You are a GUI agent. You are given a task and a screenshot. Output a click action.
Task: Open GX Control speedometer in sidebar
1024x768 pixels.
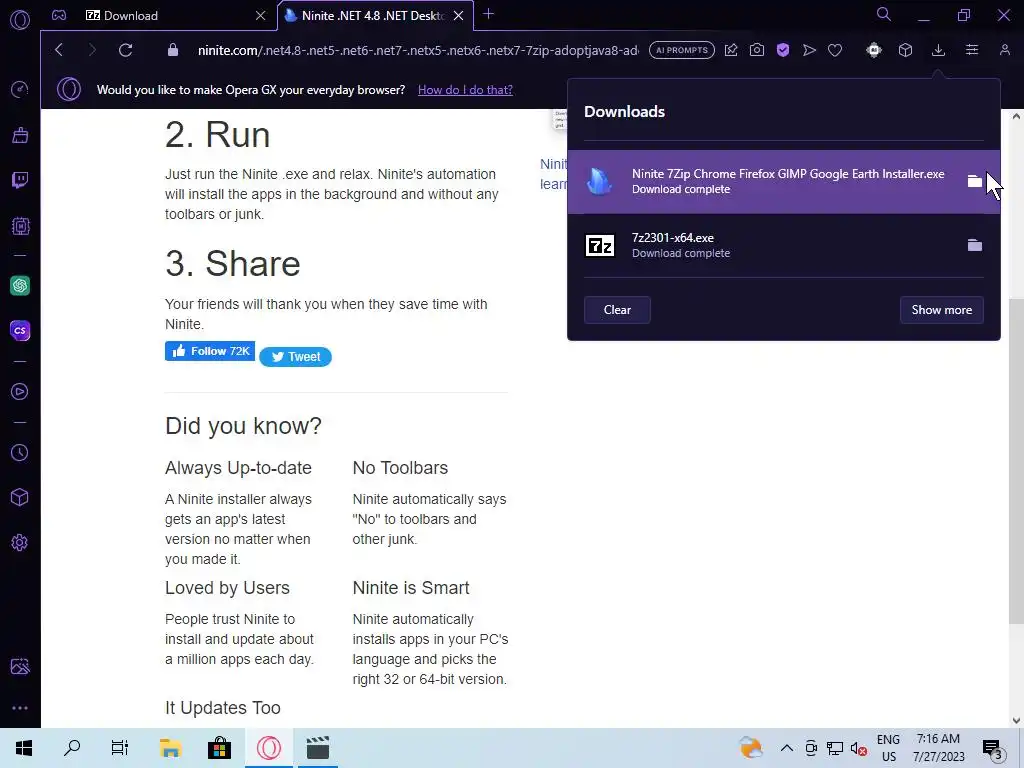click(20, 89)
